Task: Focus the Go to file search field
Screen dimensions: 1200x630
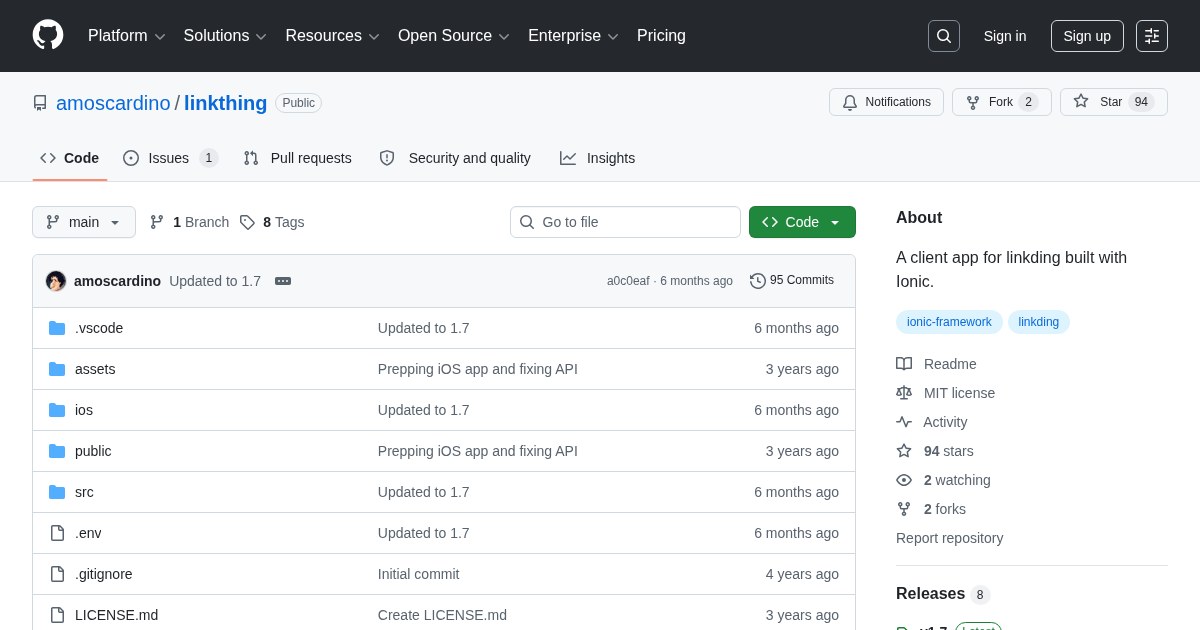Action: click(x=625, y=222)
